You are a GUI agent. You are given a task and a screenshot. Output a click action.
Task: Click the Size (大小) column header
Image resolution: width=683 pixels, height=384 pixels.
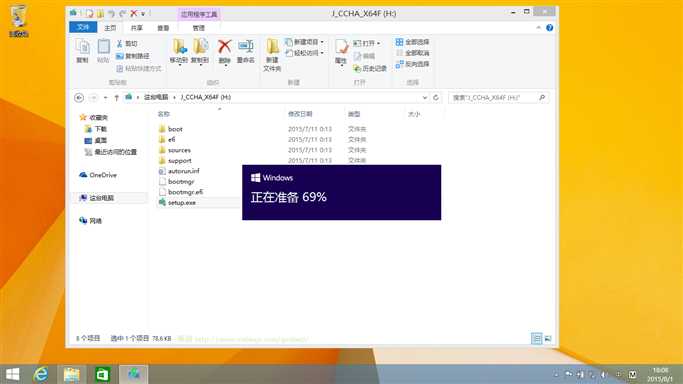414,114
